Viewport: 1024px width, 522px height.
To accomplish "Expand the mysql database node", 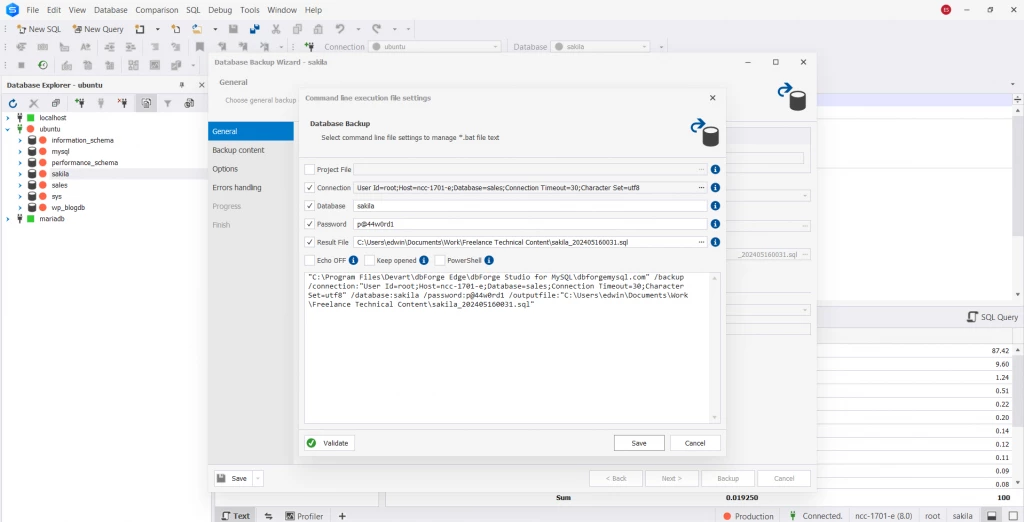I will point(20,152).
